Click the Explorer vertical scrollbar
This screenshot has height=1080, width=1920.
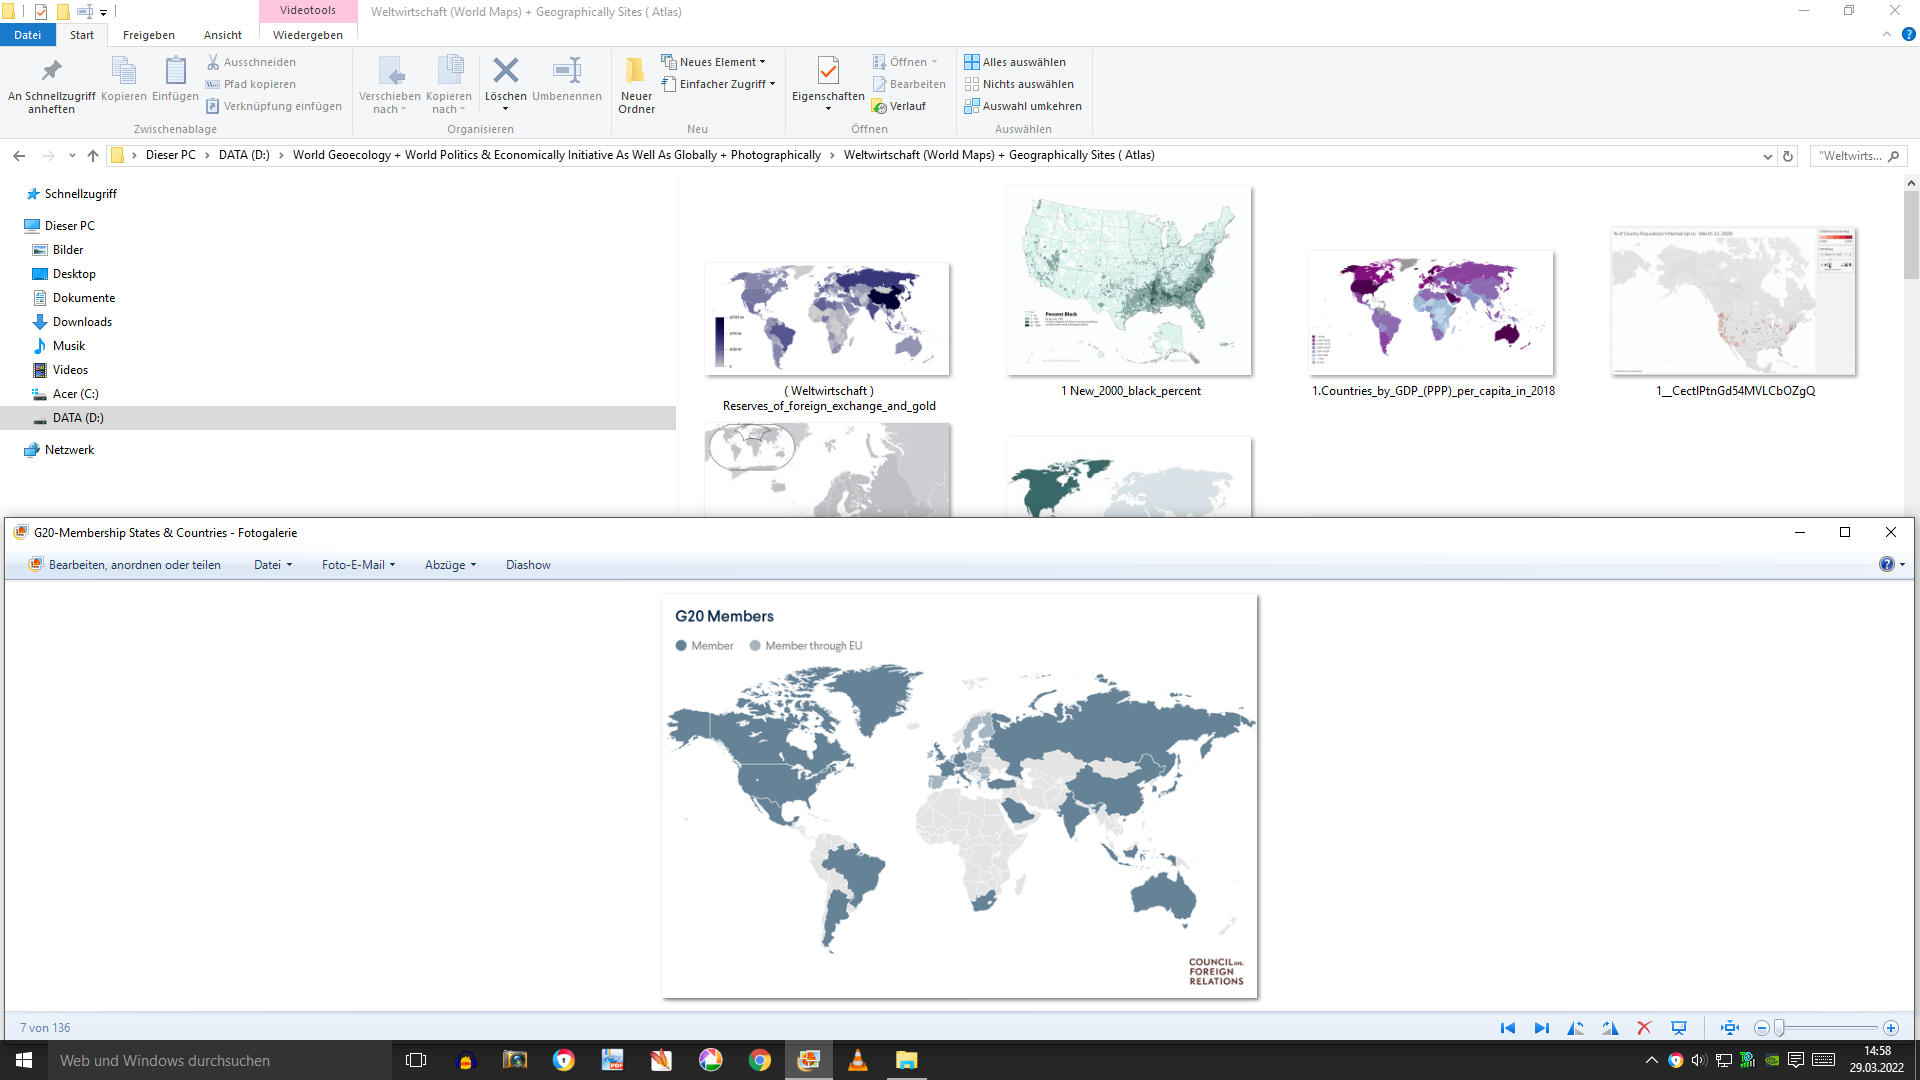click(1911, 235)
